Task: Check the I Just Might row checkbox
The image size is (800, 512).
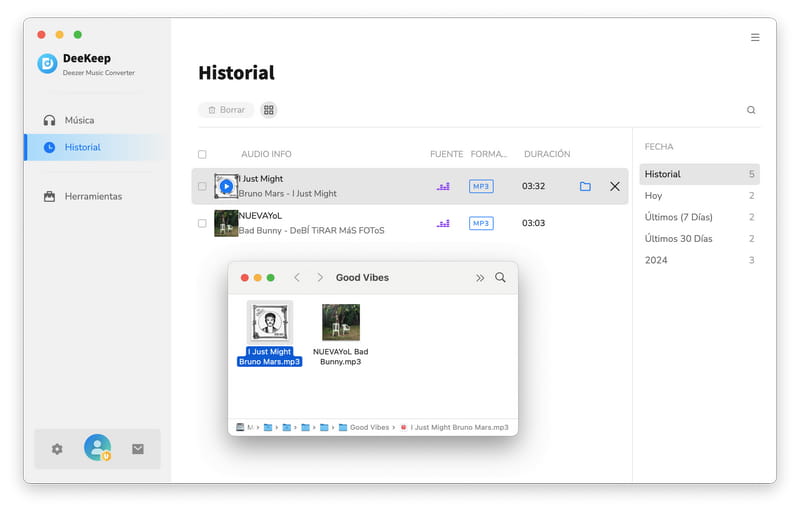Action: [x=202, y=187]
